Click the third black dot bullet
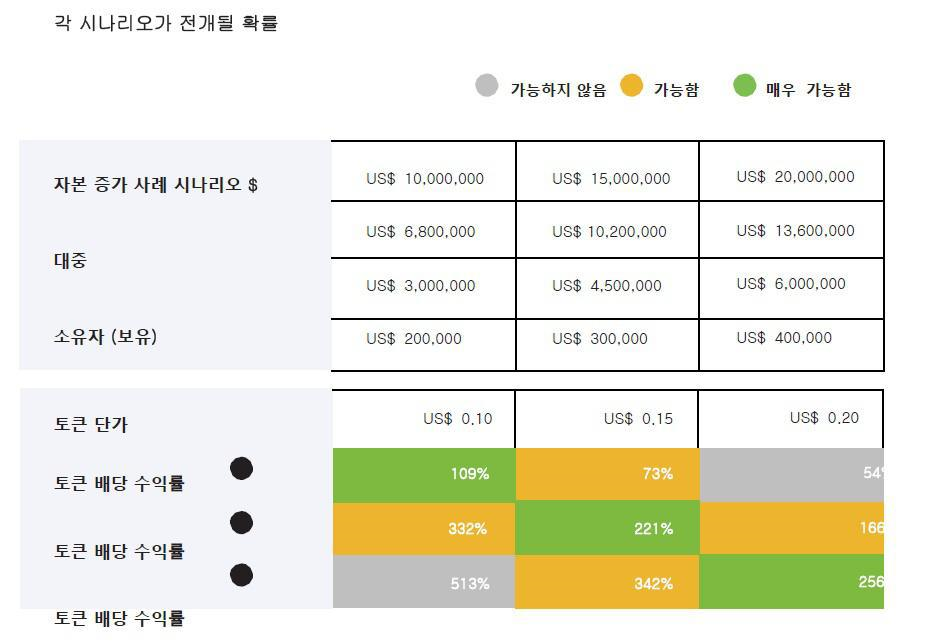 pyautogui.click(x=241, y=575)
